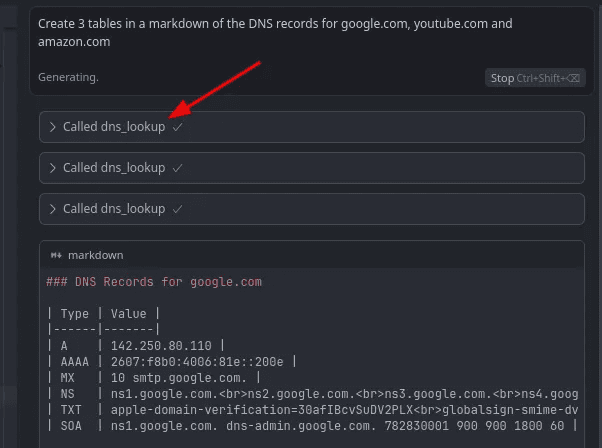
Task: Open the third Called dns_lookup entry label
Action: coord(113,209)
